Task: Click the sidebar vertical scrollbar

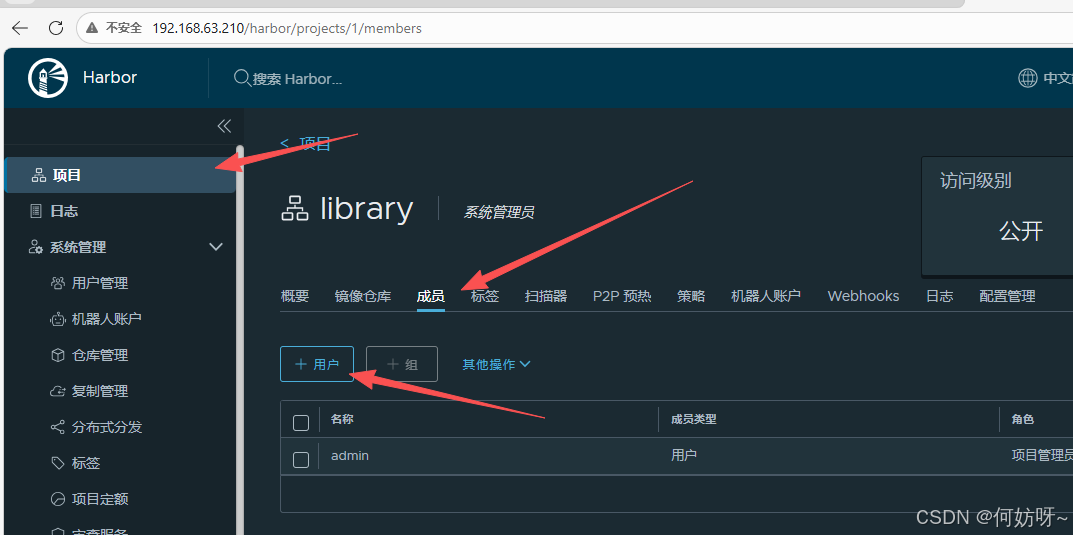Action: [x=240, y=340]
